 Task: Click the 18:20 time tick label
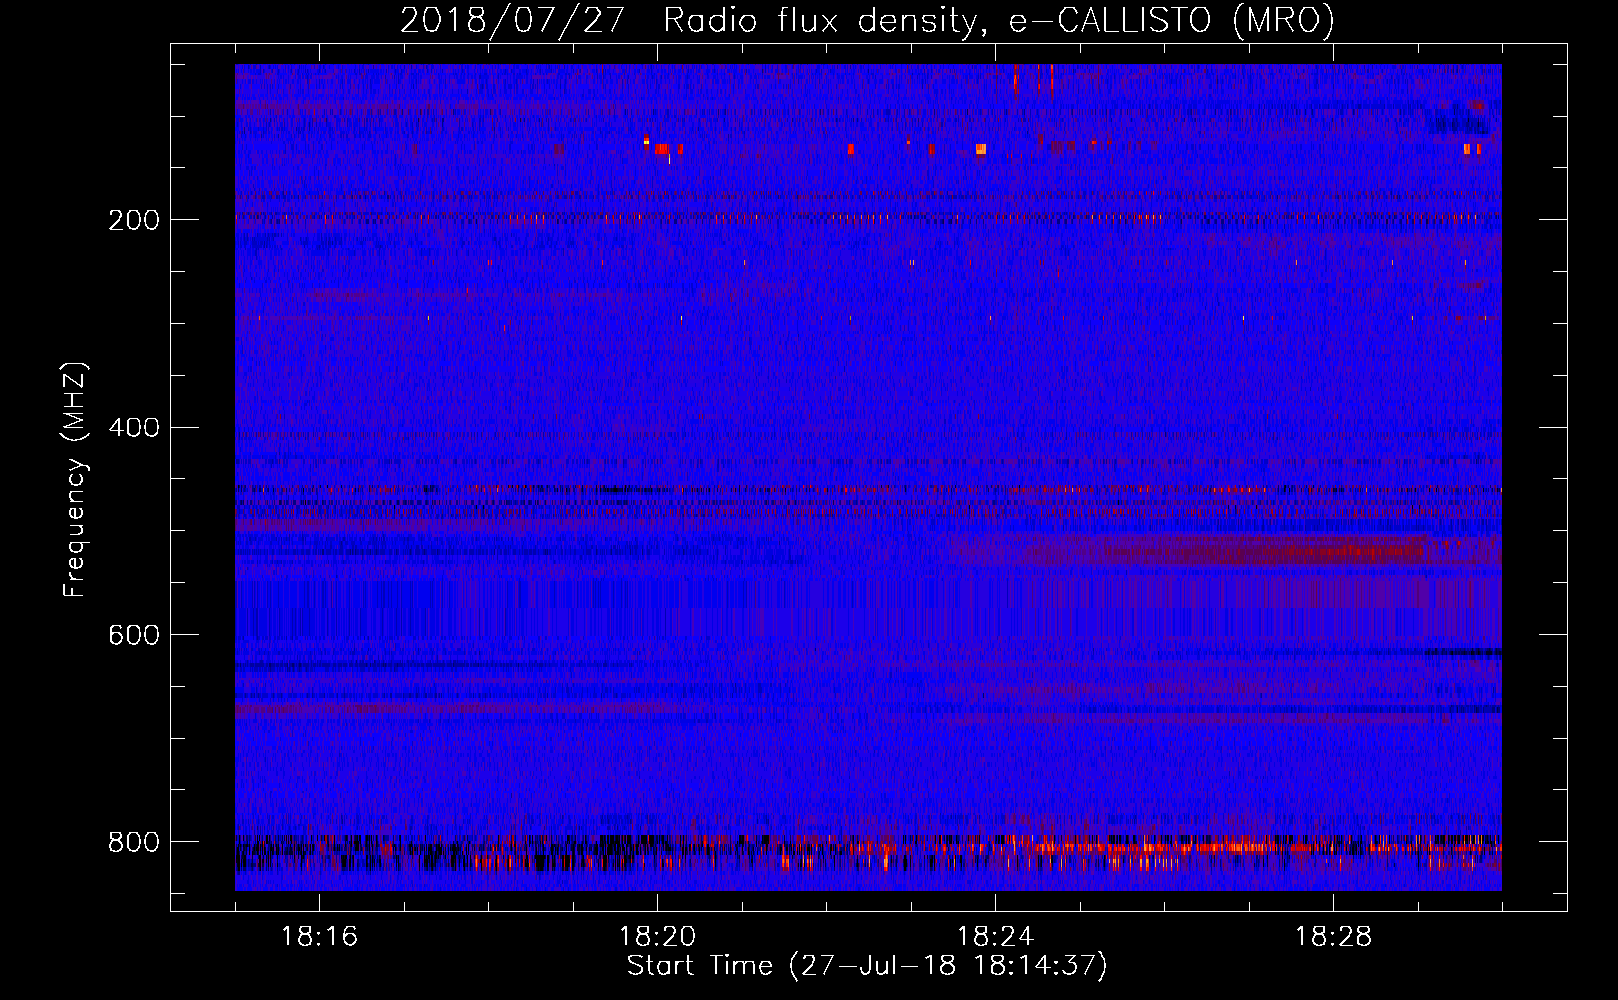click(x=657, y=937)
